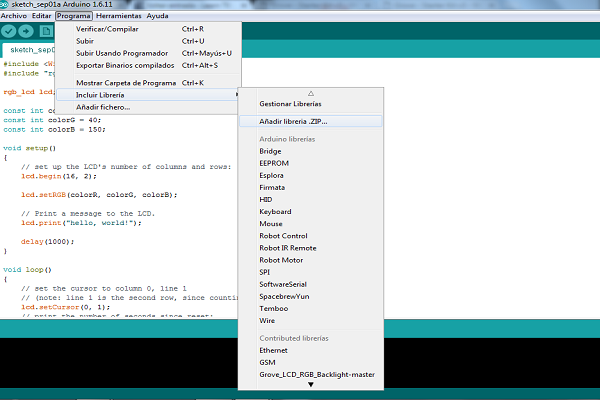Screen dimensions: 600x400
Task: Click the lcd.setRGB(colorR, colorG, colorB) line
Action: (99, 195)
